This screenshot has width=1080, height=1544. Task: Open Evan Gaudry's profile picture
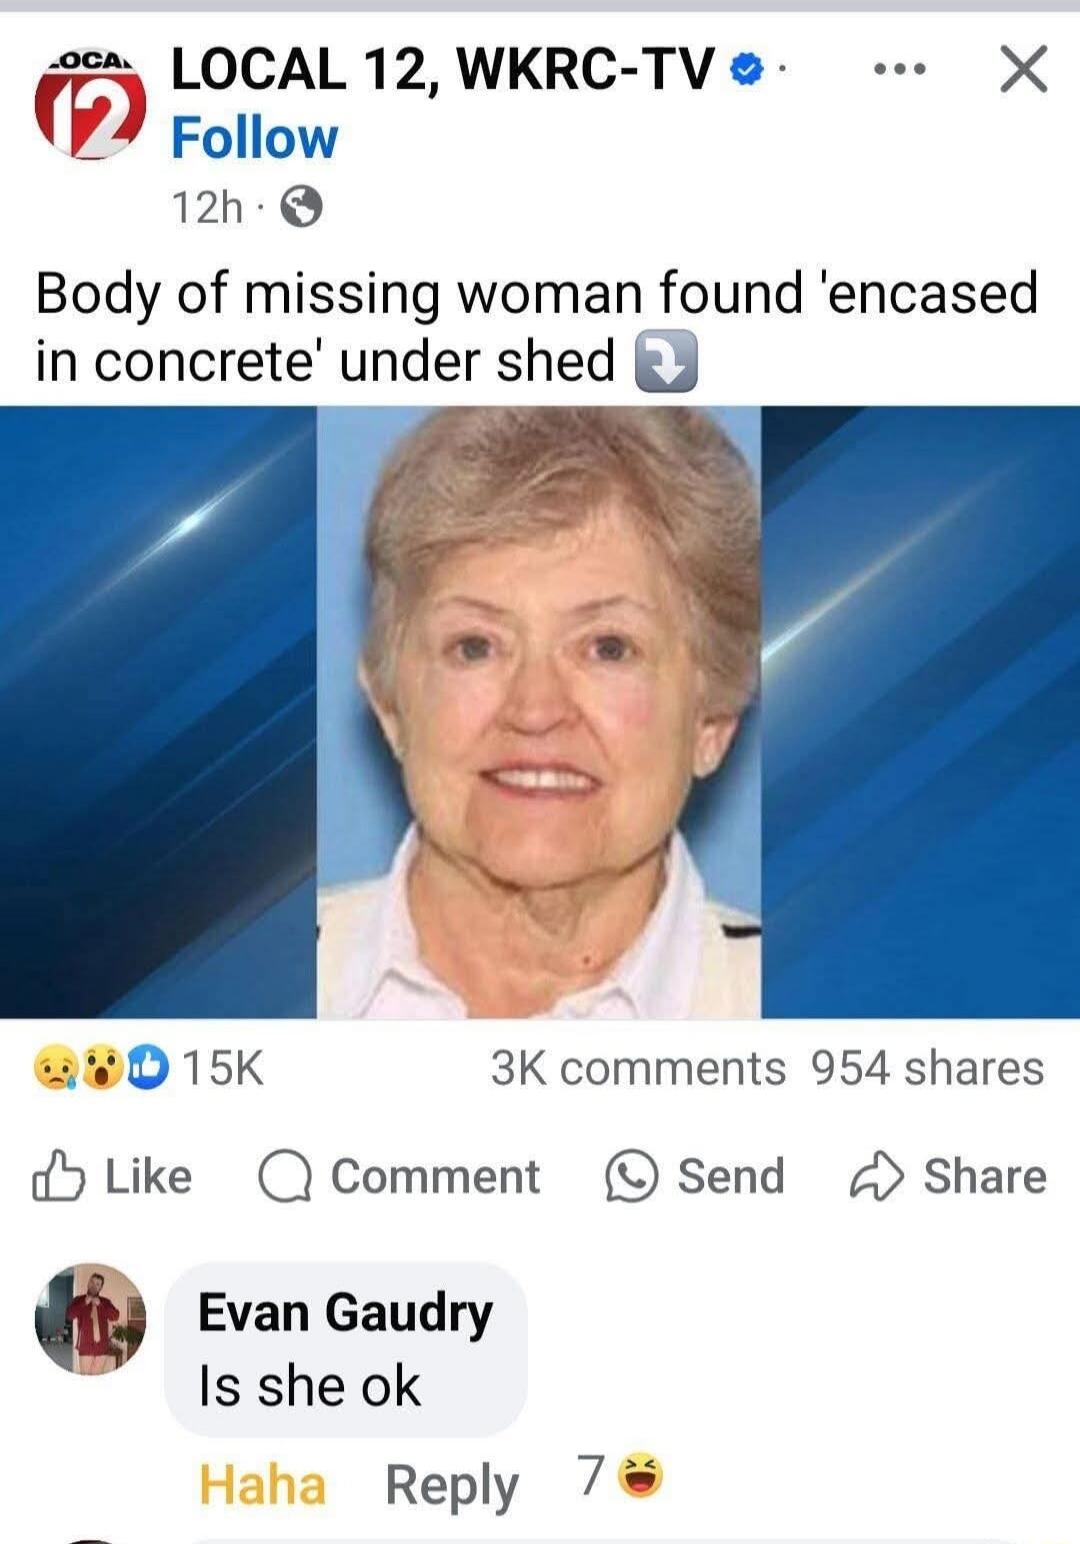[90, 1319]
